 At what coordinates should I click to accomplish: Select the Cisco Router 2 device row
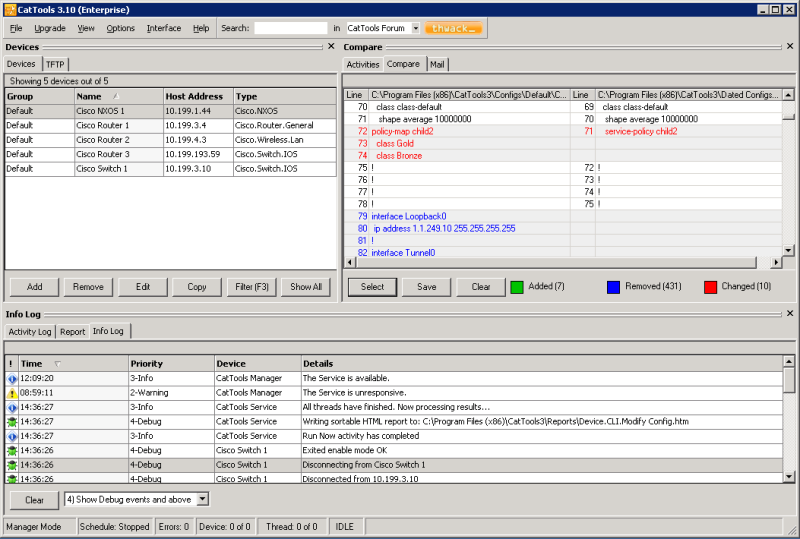pos(170,140)
